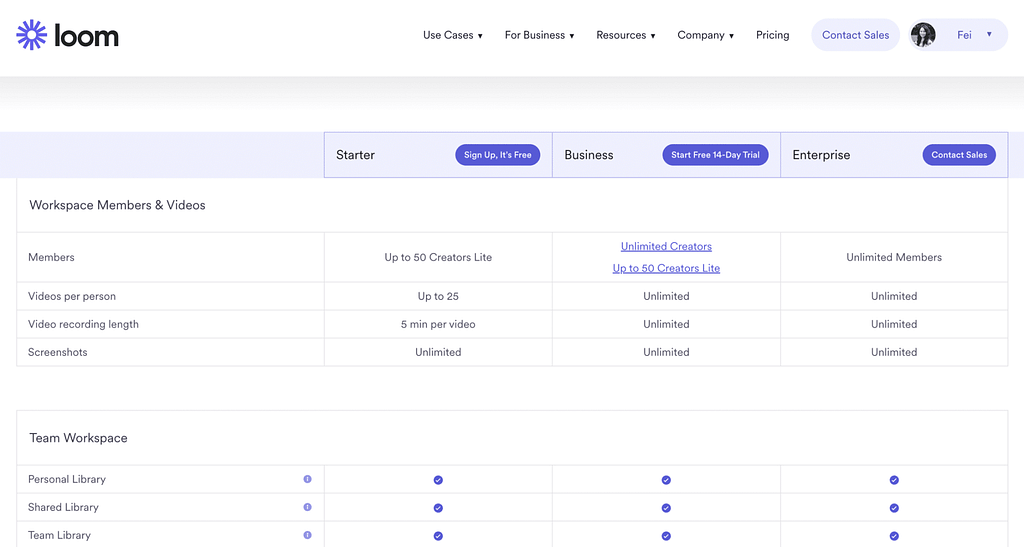Click Fei's profile avatar picture
Viewport: 1024px width, 547px height.
(x=923, y=35)
